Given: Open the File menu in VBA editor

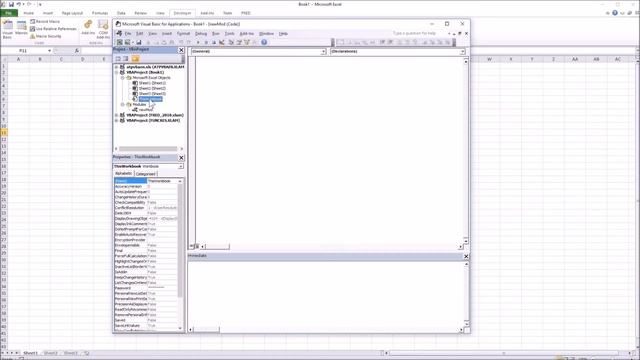Looking at the screenshot, I should 128,33.
